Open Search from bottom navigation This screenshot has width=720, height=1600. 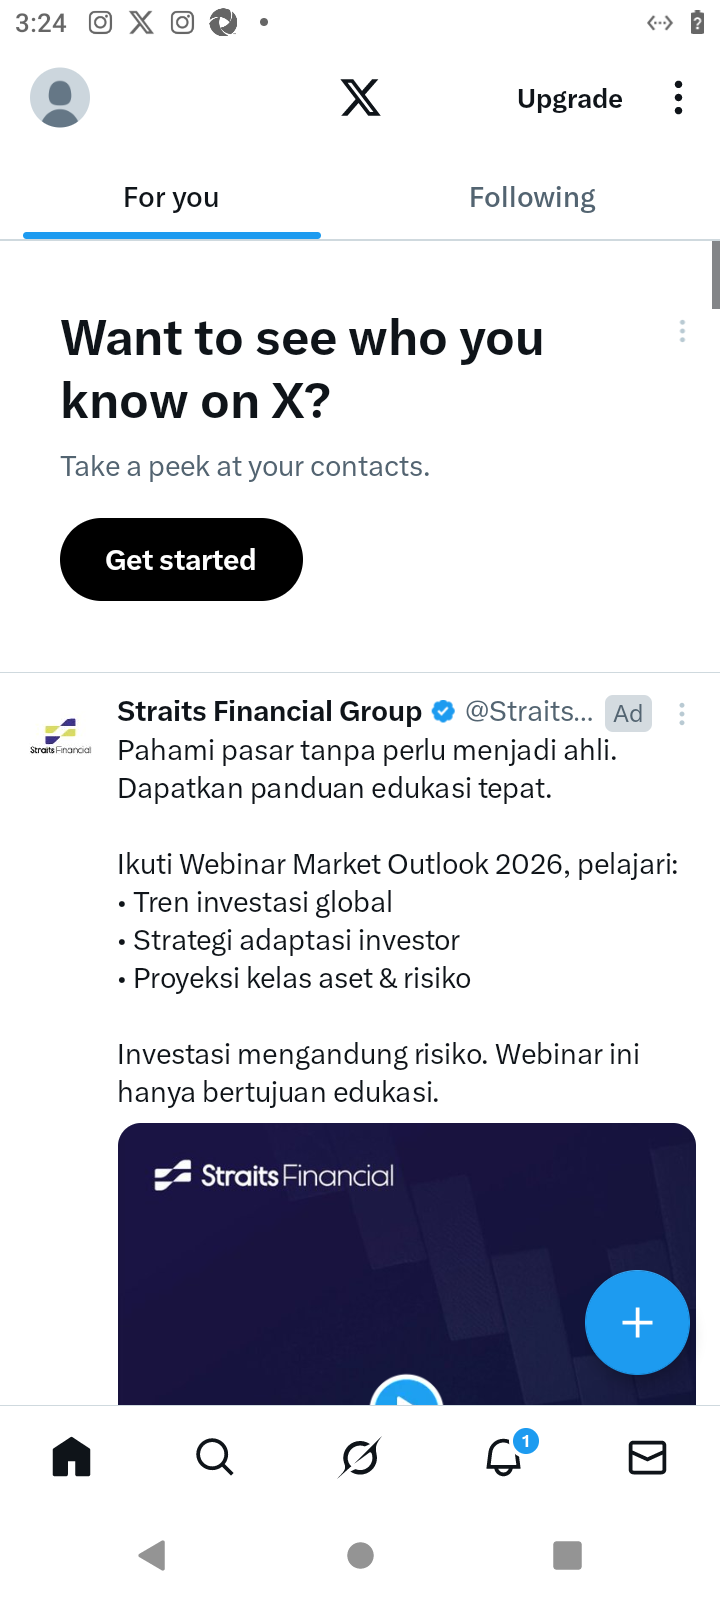[x=215, y=1458]
